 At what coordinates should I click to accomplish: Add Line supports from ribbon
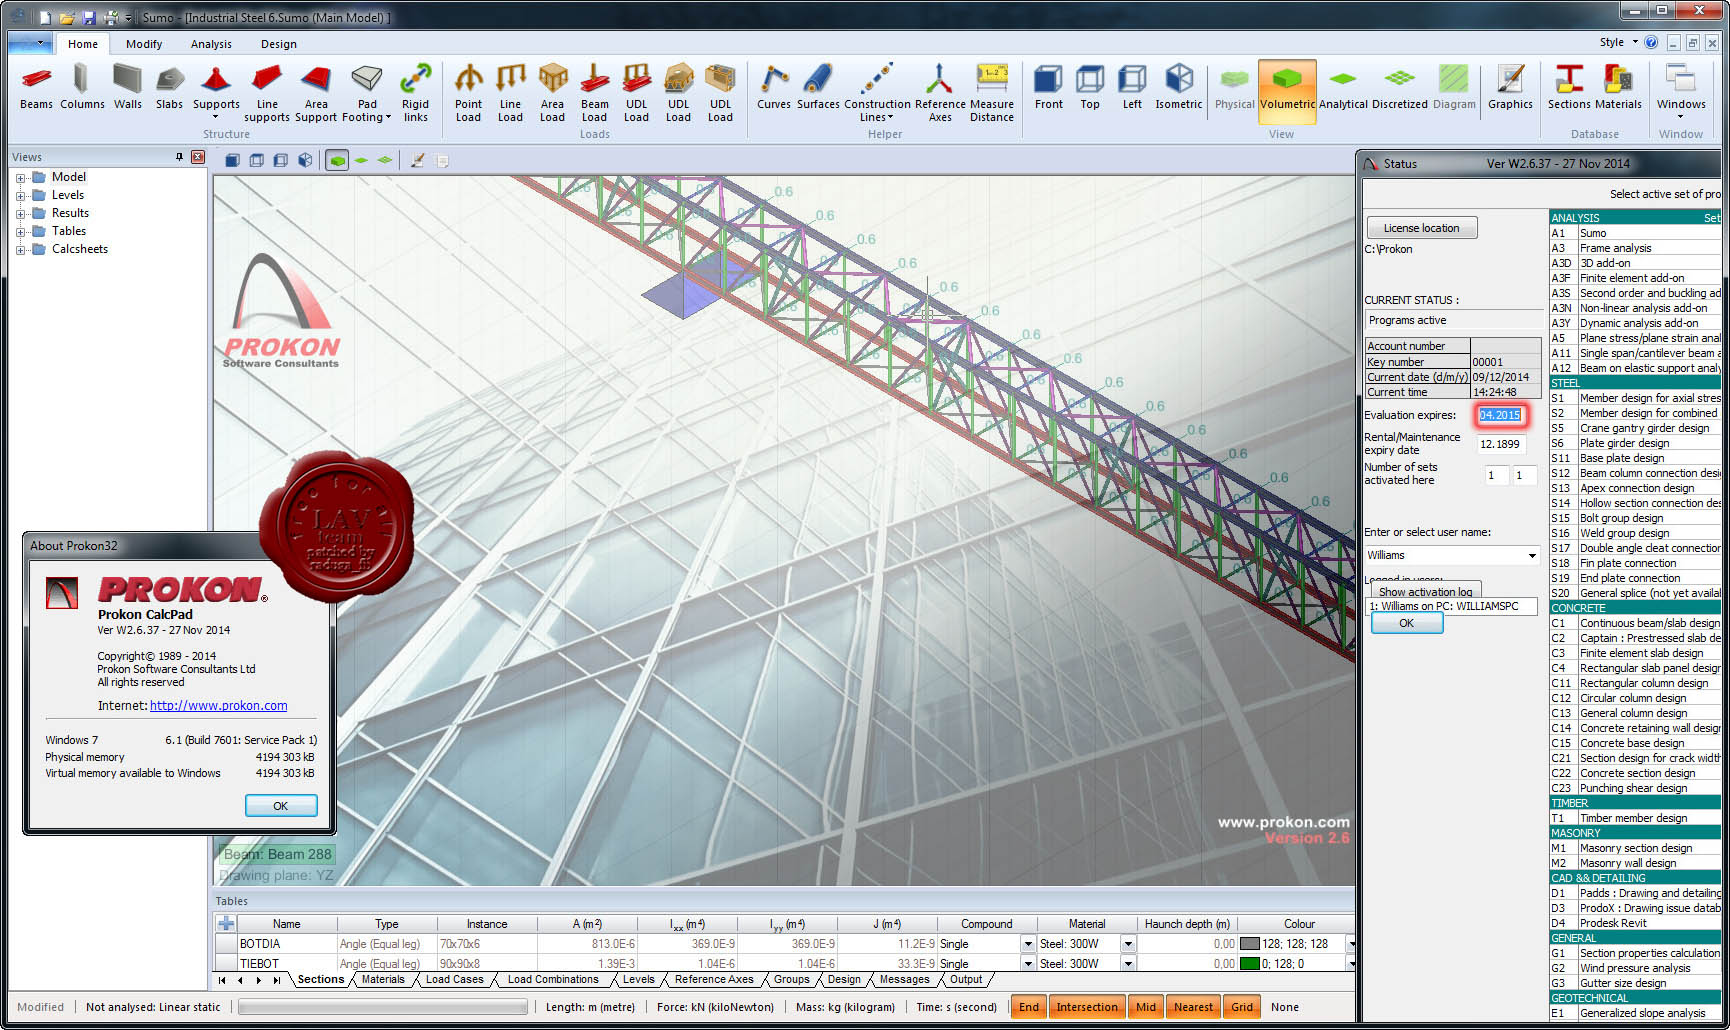[x=267, y=92]
